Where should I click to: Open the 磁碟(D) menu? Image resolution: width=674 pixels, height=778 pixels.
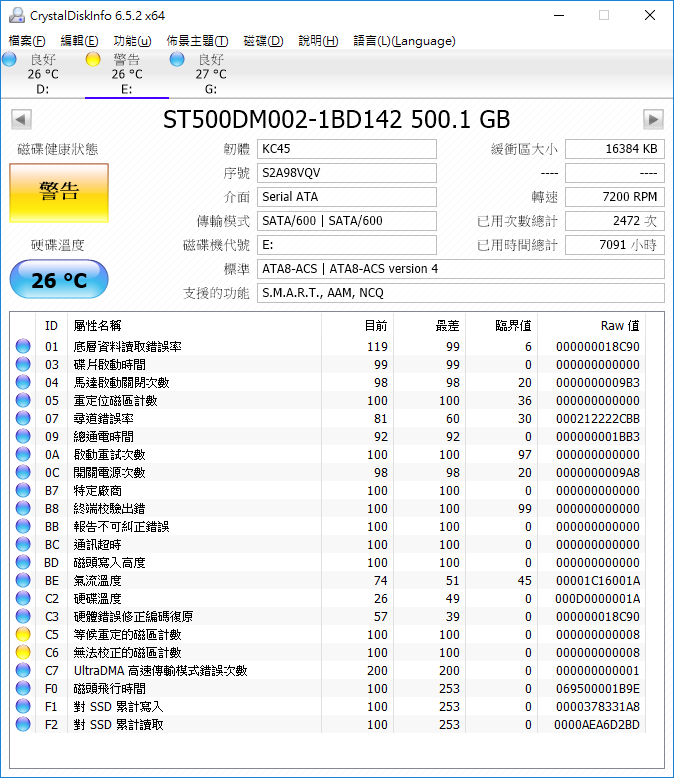[x=263, y=41]
